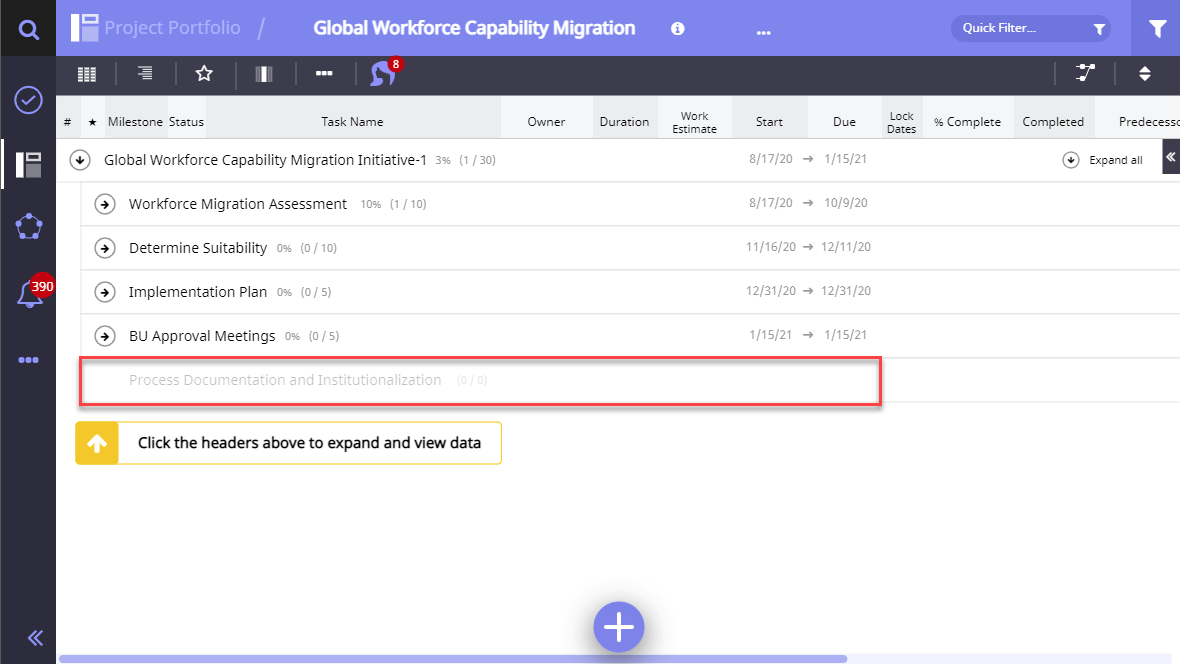Open the assistant icon with 8 badge
Screen dimensions: 1180x664
(385, 73)
